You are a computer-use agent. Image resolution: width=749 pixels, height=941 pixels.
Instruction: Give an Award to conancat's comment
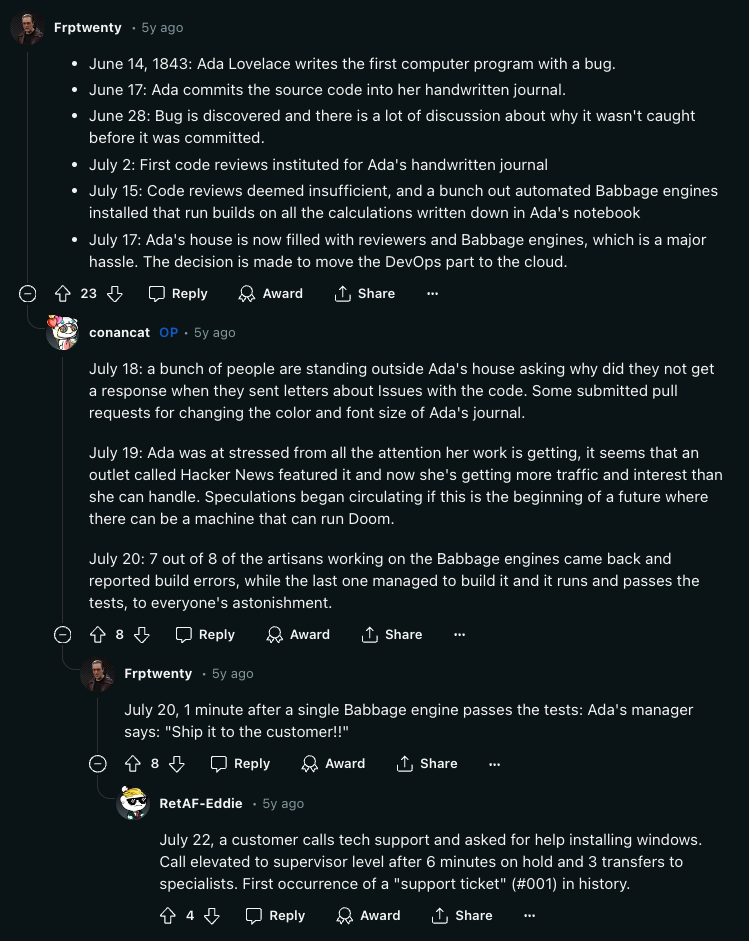298,634
